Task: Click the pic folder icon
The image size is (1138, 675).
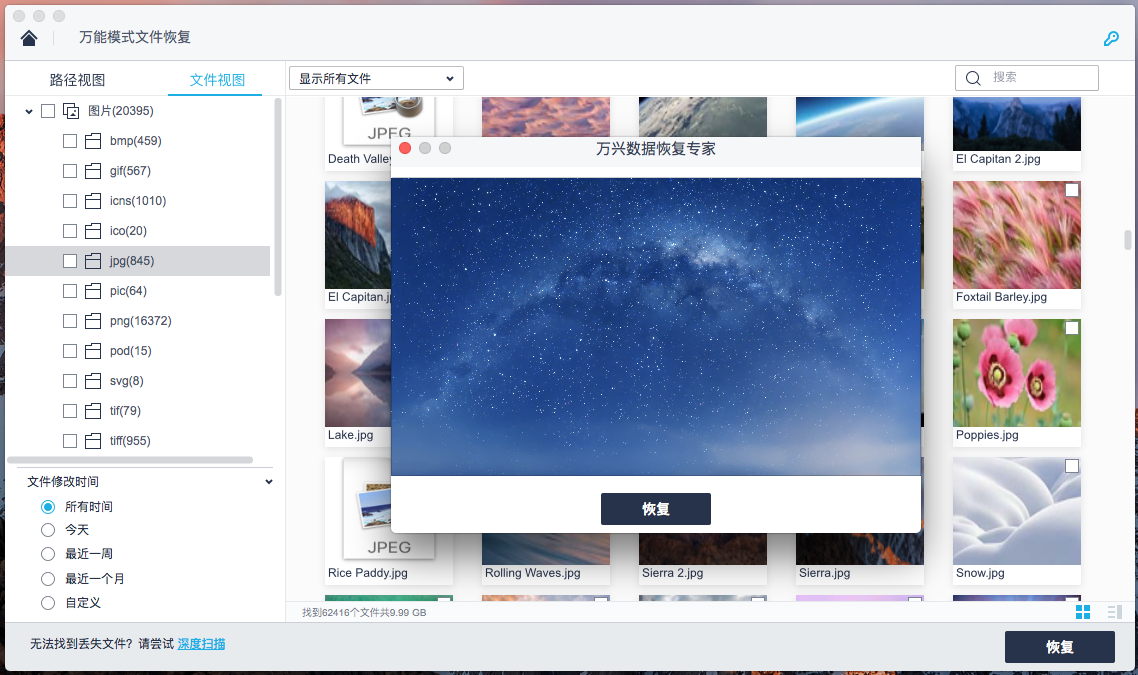Action: 93,291
